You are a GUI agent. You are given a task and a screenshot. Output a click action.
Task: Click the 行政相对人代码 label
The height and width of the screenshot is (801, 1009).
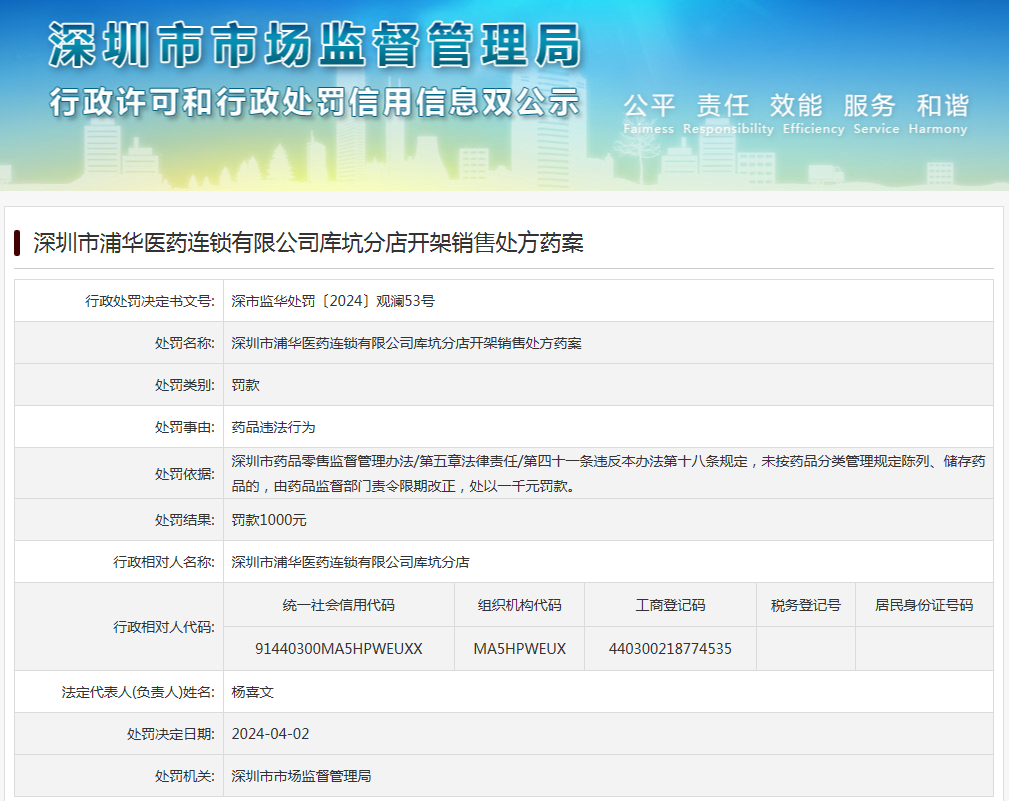(x=164, y=627)
